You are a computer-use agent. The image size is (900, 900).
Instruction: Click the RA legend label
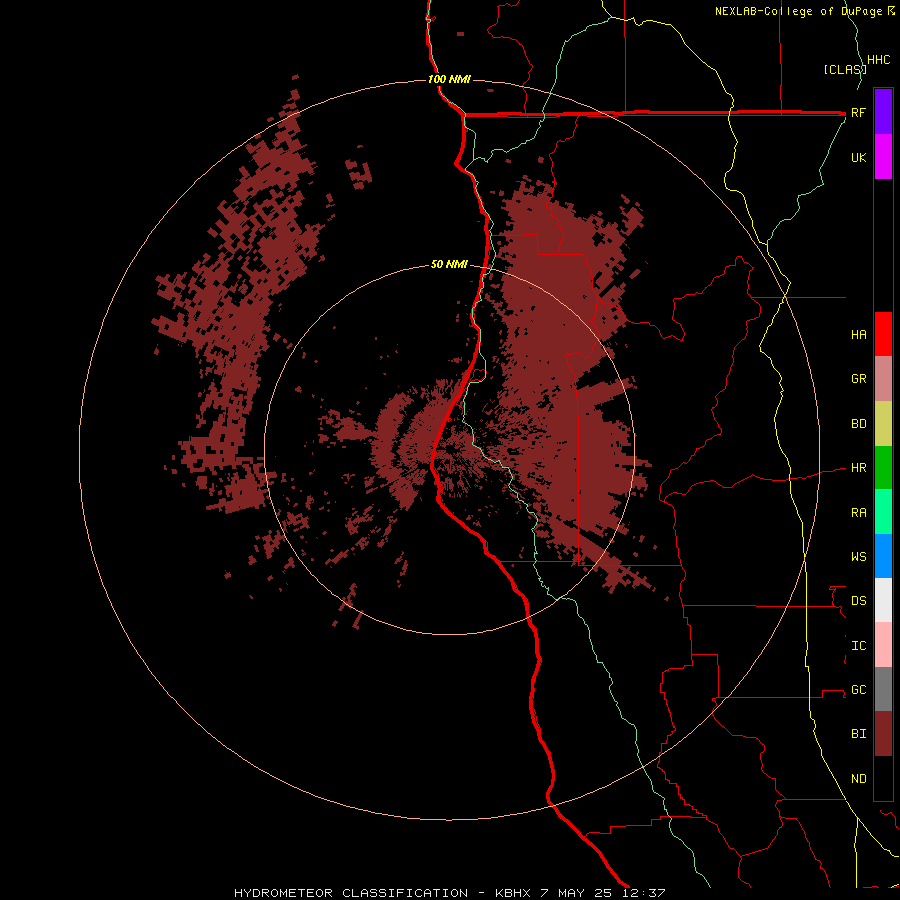click(x=858, y=513)
